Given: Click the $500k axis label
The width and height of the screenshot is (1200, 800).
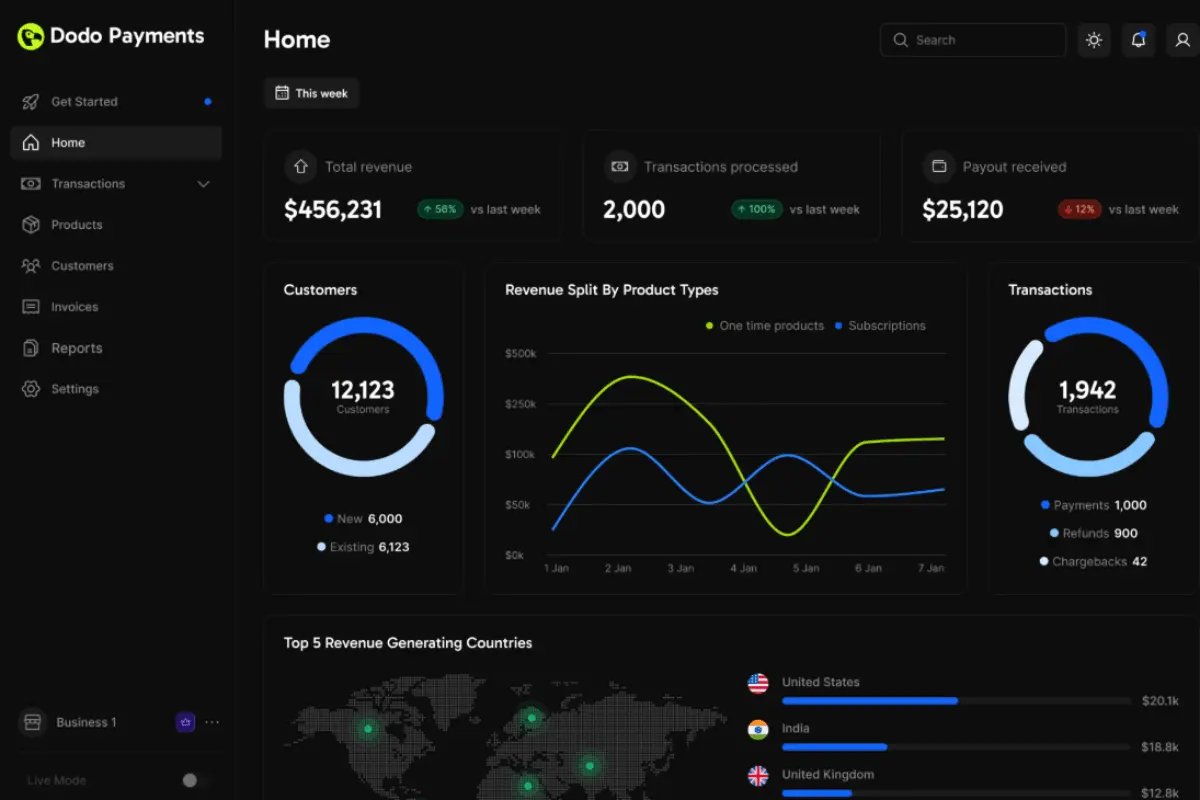Looking at the screenshot, I should click(x=521, y=354).
